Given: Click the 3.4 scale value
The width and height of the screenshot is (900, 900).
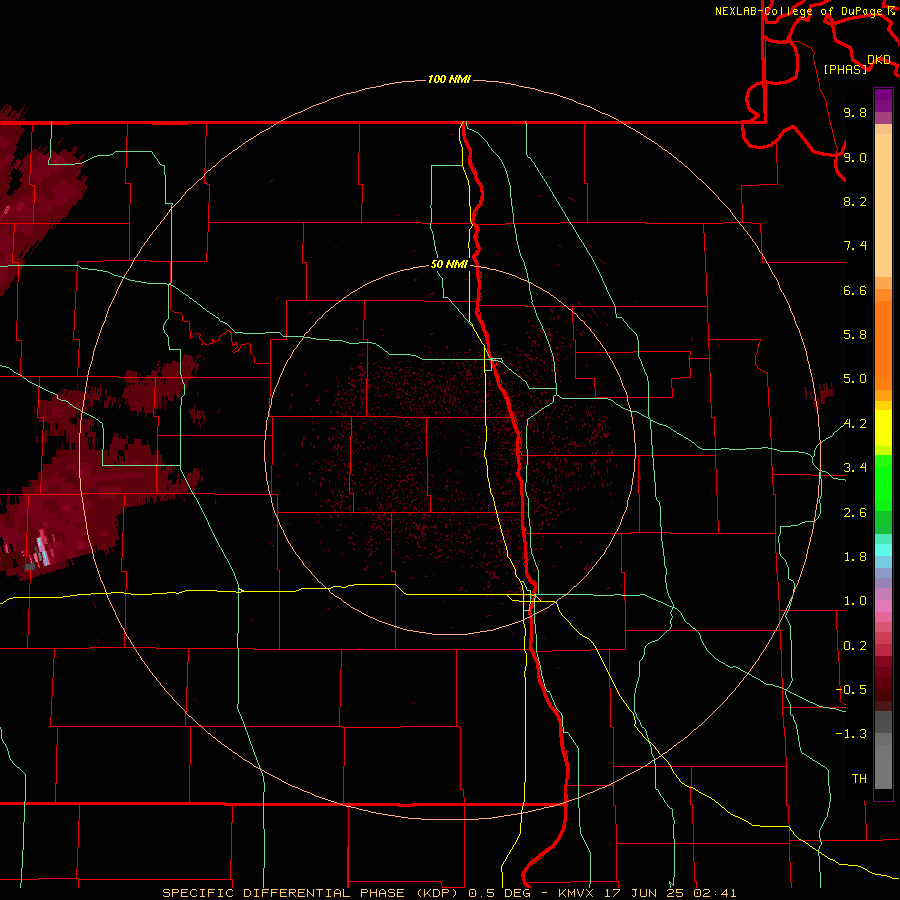Looking at the screenshot, I should (855, 468).
